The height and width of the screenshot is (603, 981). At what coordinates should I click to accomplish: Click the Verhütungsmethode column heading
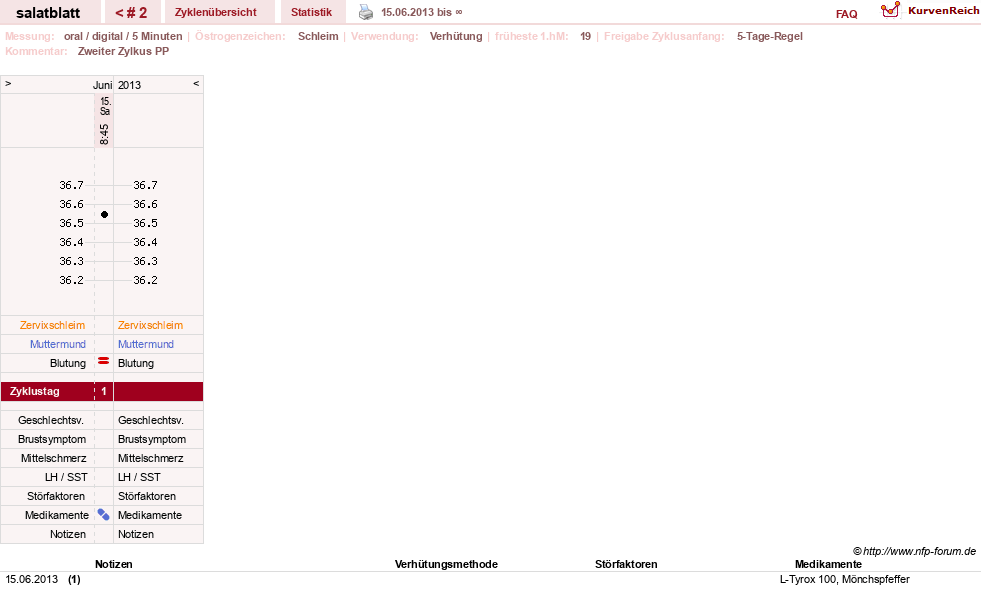pos(446,564)
